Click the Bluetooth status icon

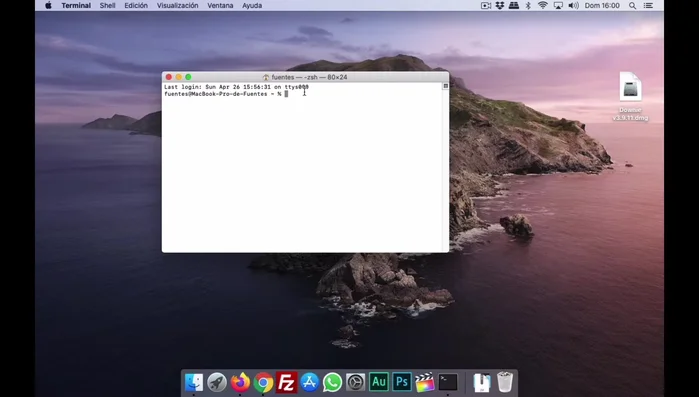click(528, 5)
